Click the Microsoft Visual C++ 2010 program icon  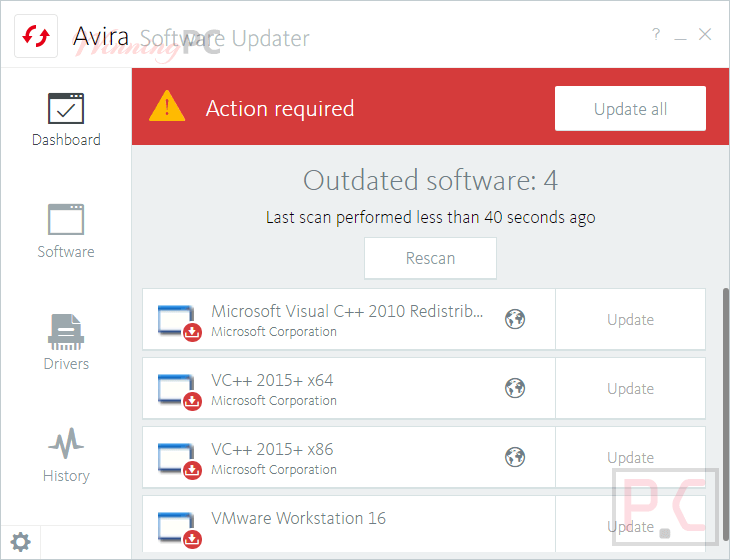click(x=179, y=323)
